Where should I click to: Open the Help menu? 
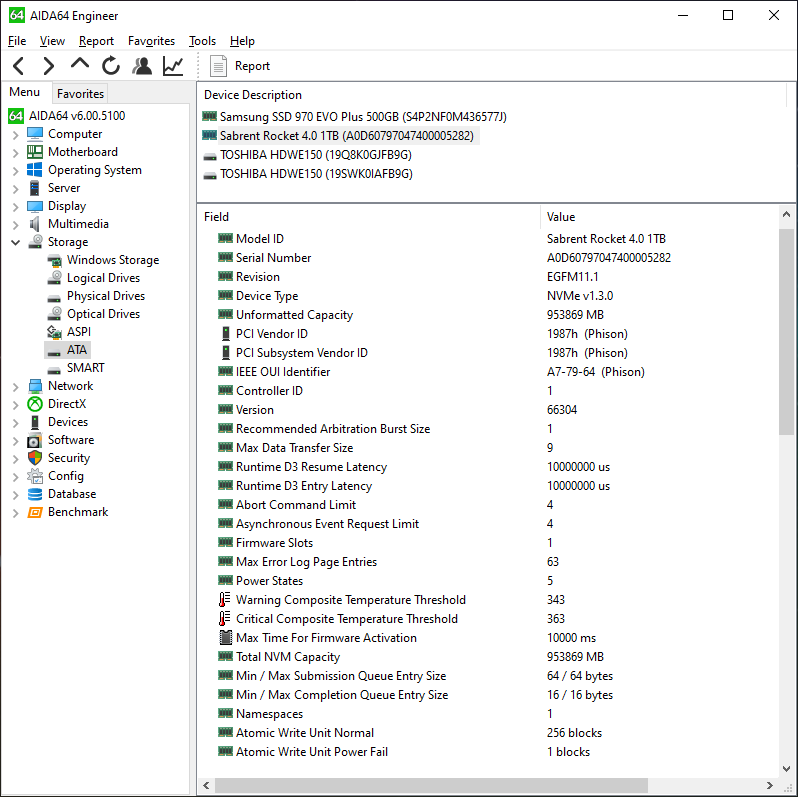click(242, 41)
